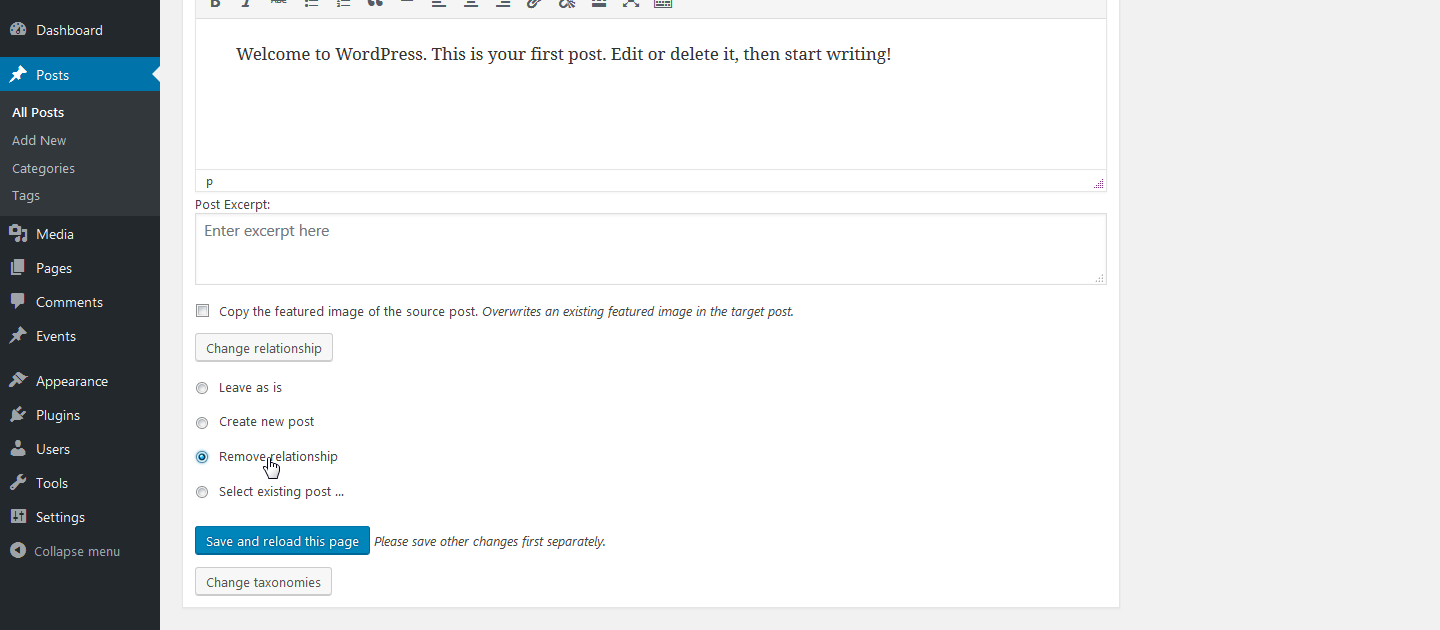Enable copying the featured image checkbox
Screen dimensions: 1440x630
tap(203, 311)
